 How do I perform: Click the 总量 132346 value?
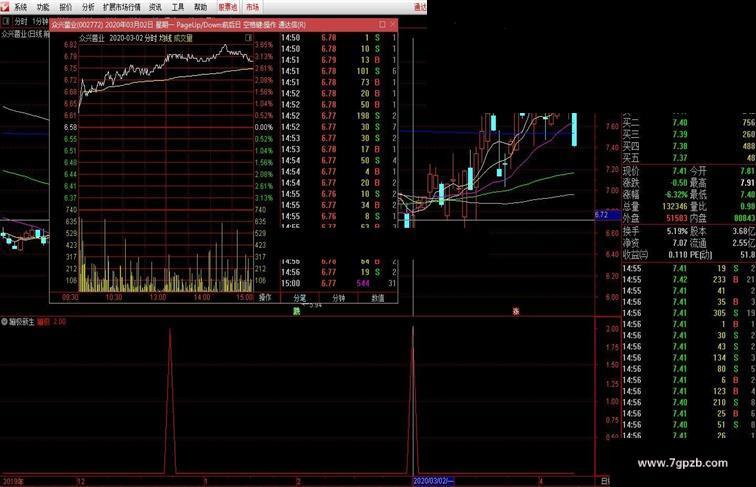[675, 206]
